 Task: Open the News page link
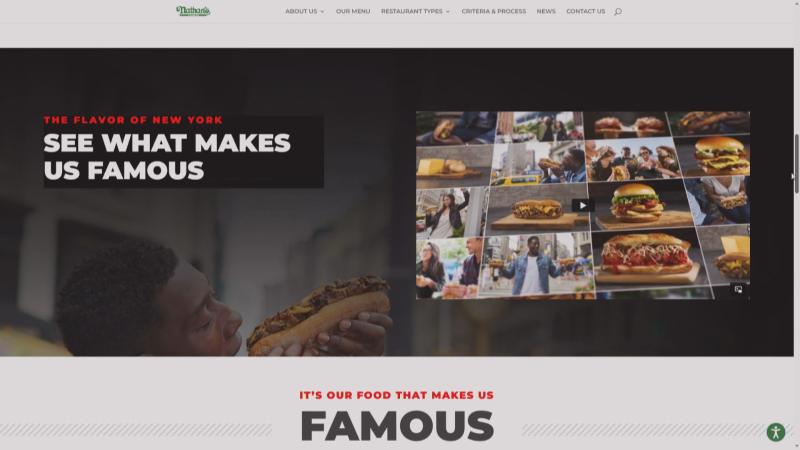(x=546, y=11)
